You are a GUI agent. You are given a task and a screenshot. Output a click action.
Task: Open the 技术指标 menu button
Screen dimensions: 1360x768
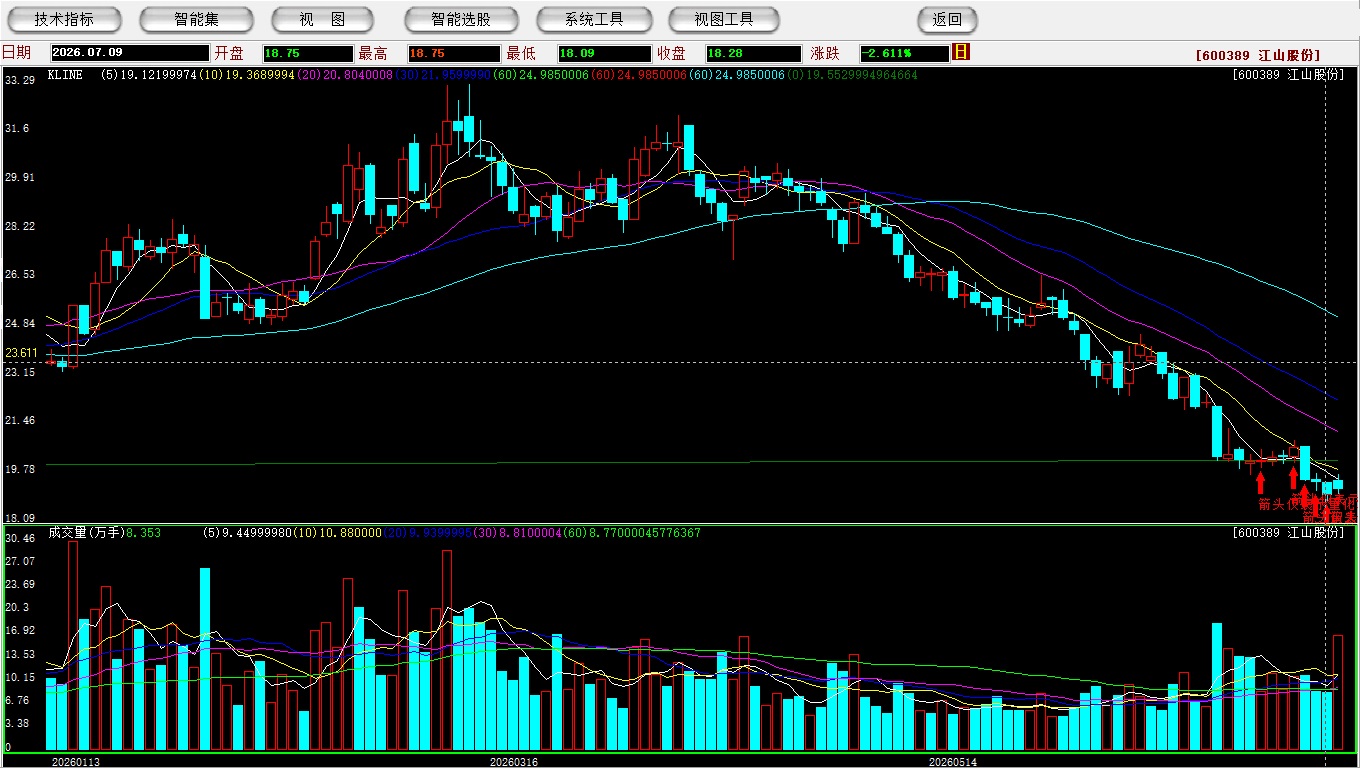[64, 19]
